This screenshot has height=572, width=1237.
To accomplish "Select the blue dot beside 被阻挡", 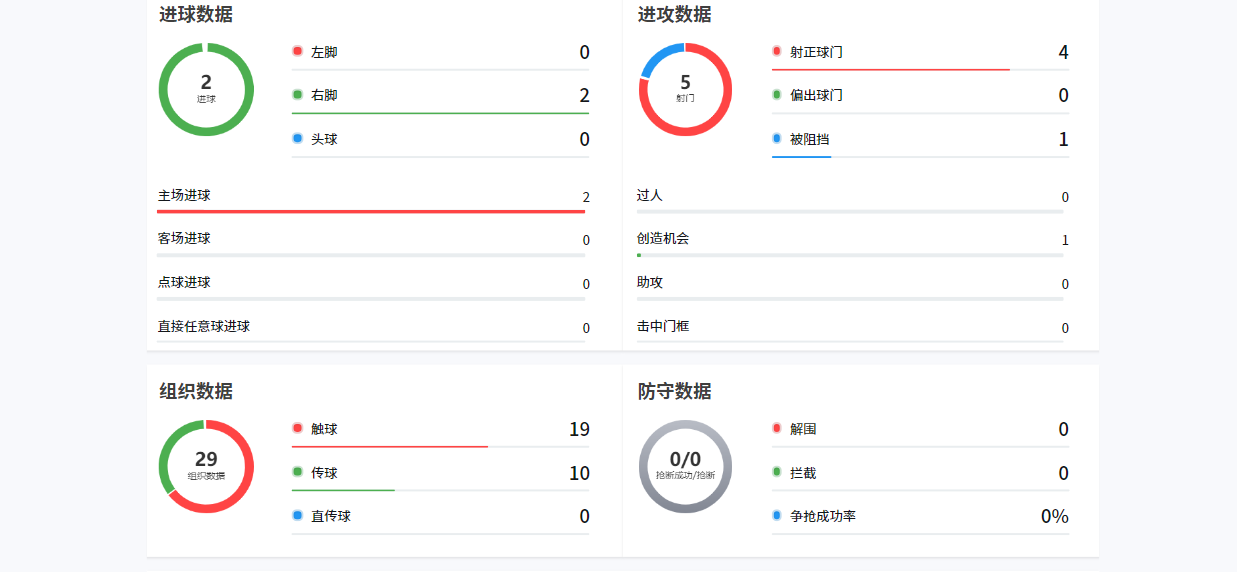I will [x=777, y=139].
